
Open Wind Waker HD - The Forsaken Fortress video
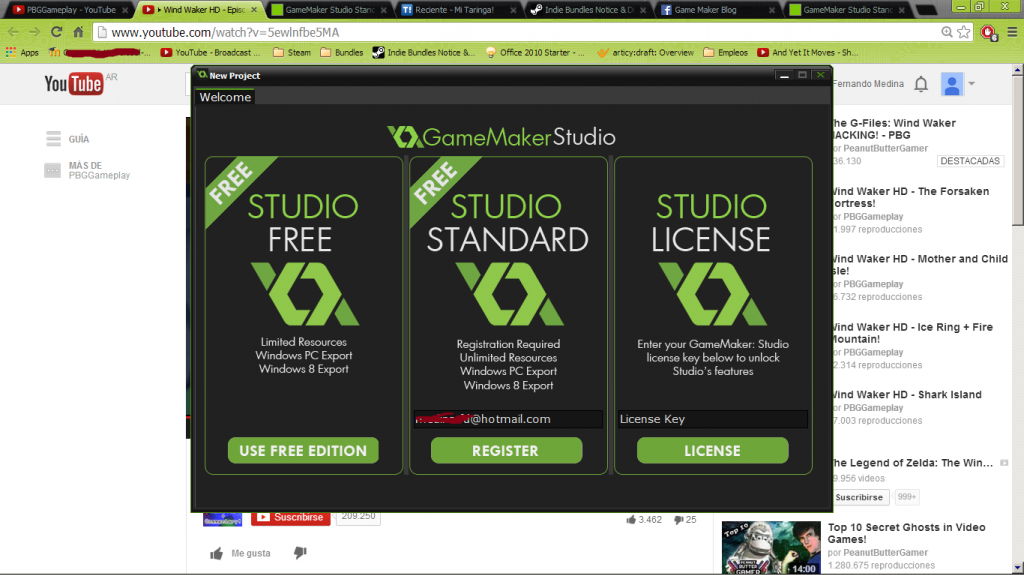(x=910, y=197)
